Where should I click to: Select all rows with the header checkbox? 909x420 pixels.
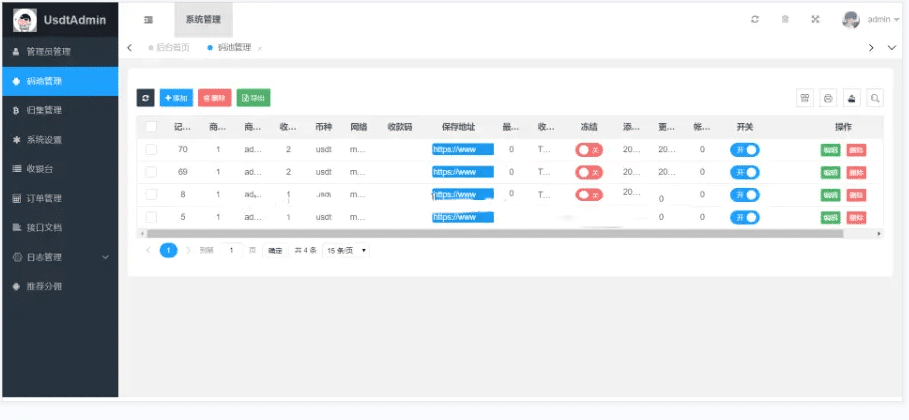[151, 126]
